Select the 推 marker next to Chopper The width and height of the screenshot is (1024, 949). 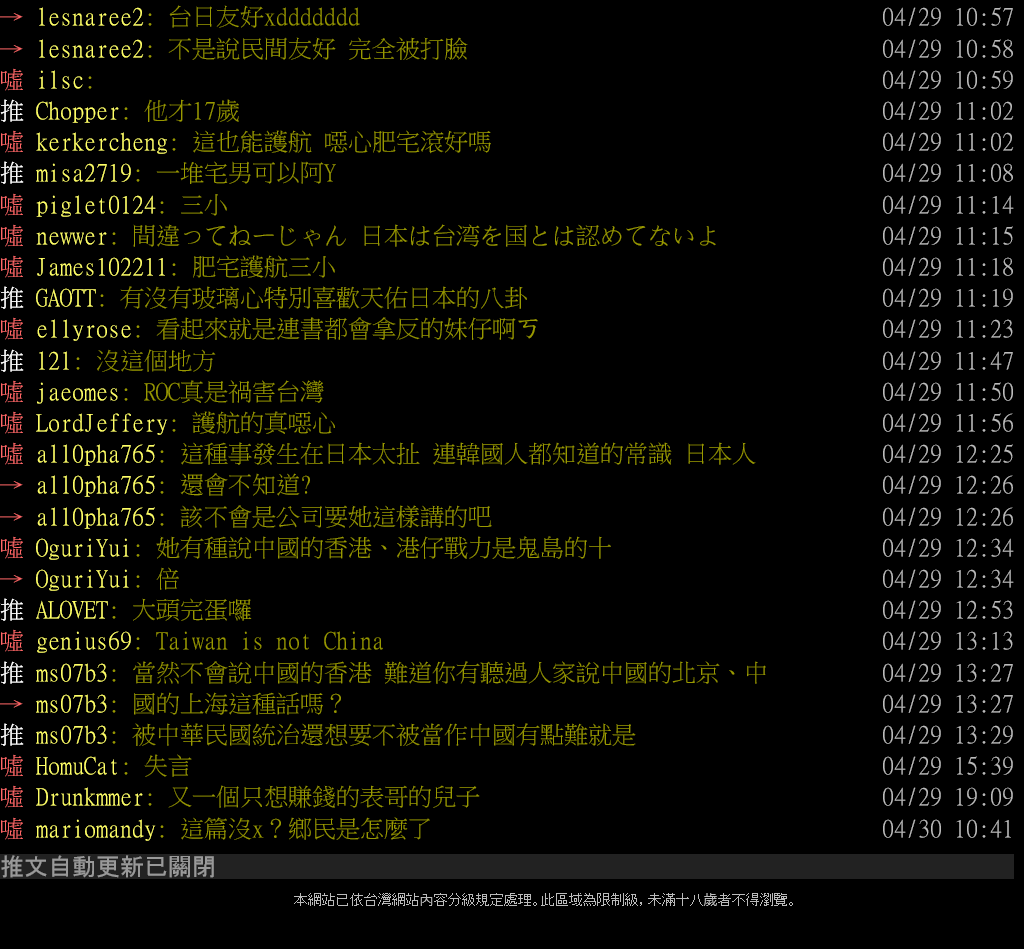pyautogui.click(x=12, y=112)
